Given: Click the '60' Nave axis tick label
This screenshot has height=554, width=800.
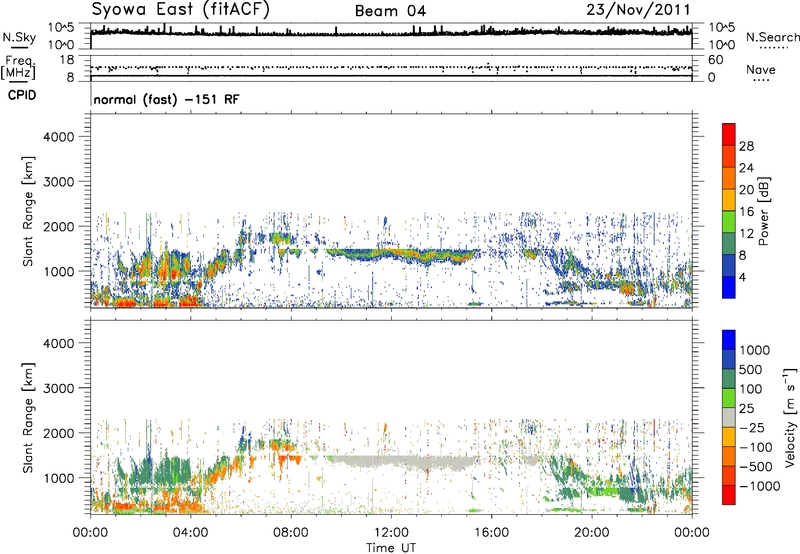Looking at the screenshot, I should pyautogui.click(x=716, y=60).
